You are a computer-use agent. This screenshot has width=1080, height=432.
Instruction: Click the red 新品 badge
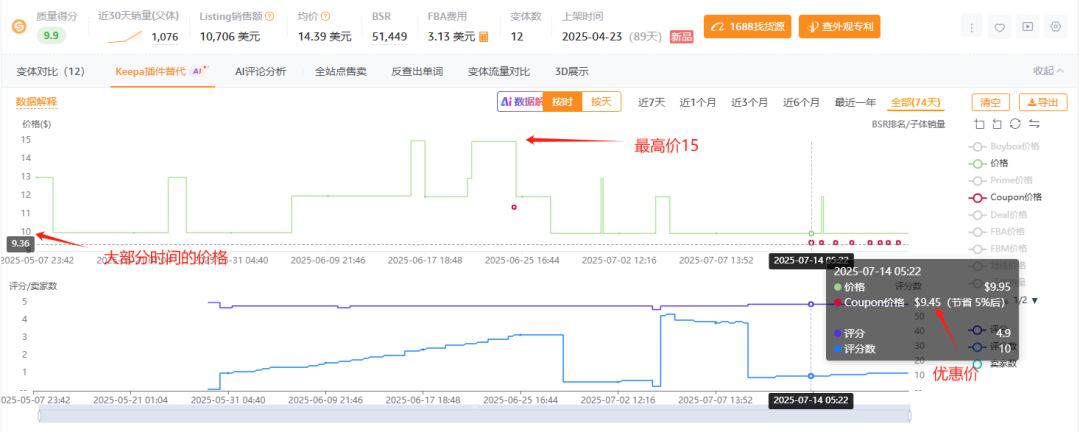pos(682,37)
